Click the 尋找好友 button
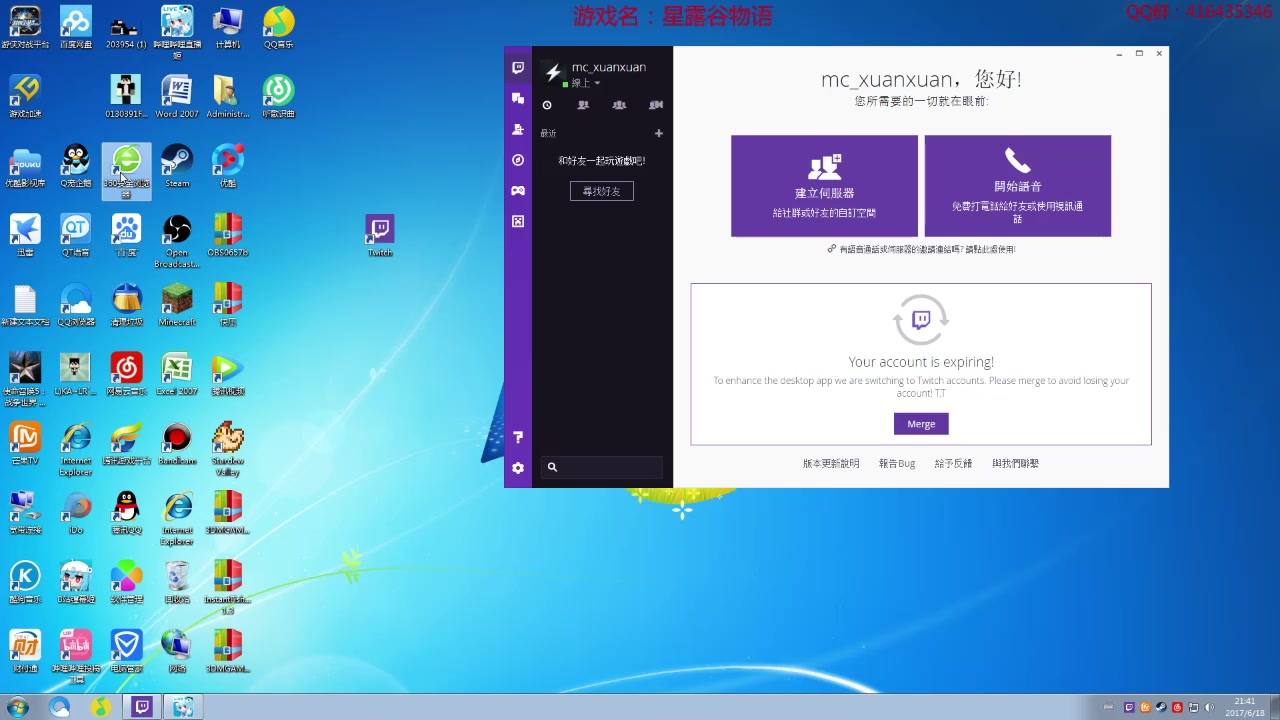Image resolution: width=1280 pixels, height=720 pixels. pos(602,191)
